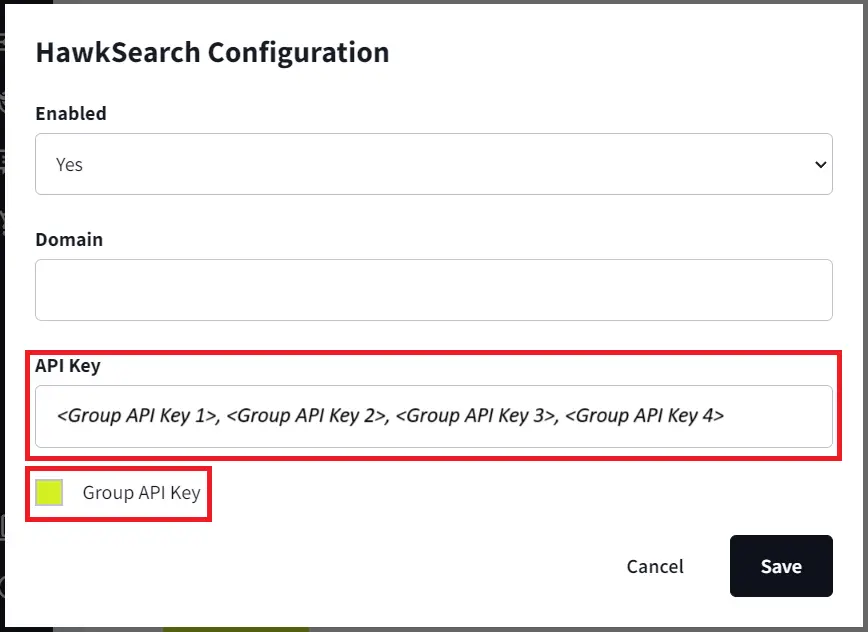Click the olive-colored bar below the dialog
The width and height of the screenshot is (868, 632).
(236, 627)
